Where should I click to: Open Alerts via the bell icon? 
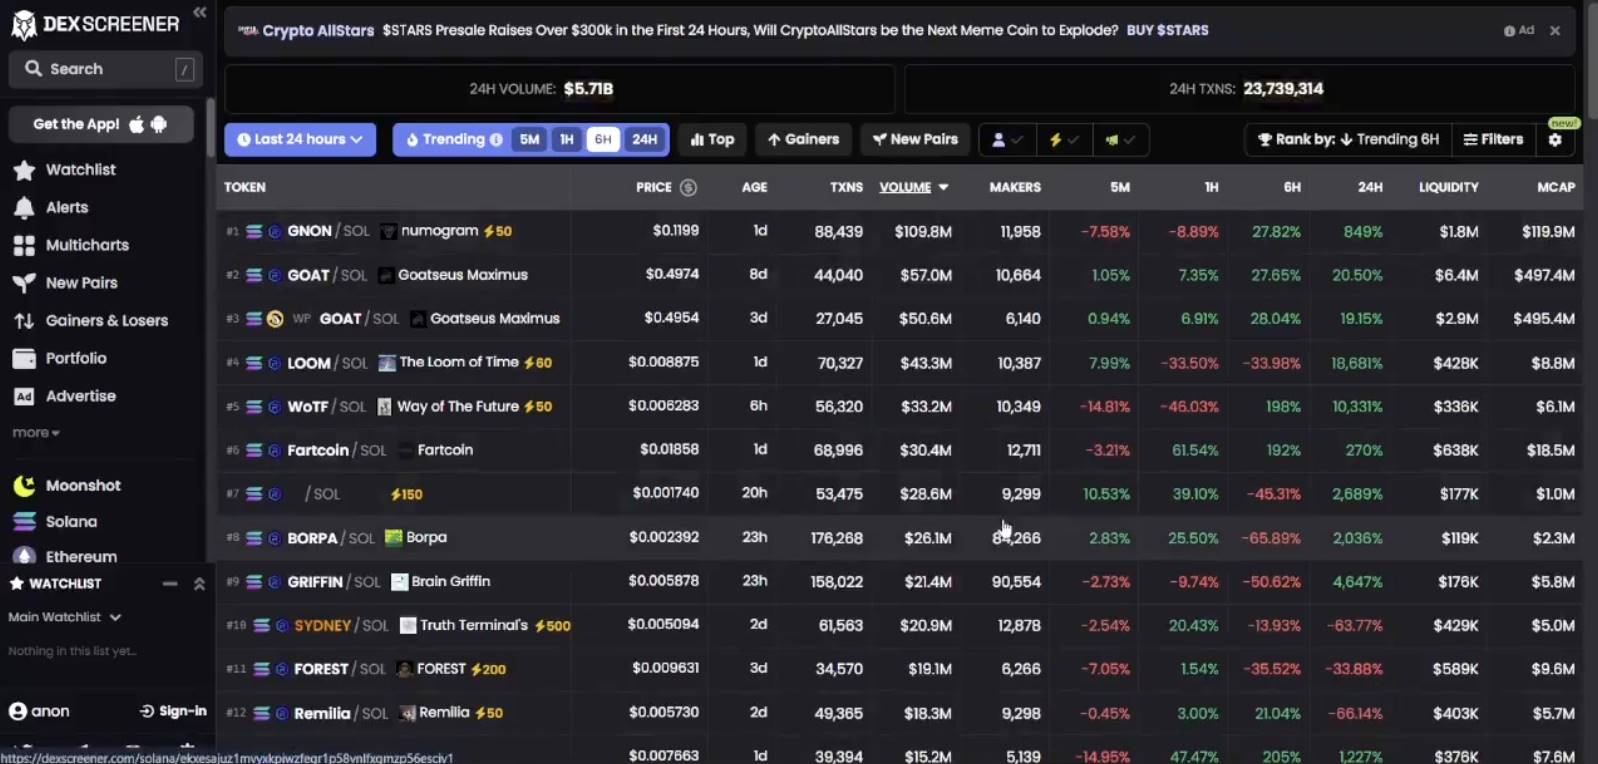pyautogui.click(x=24, y=208)
